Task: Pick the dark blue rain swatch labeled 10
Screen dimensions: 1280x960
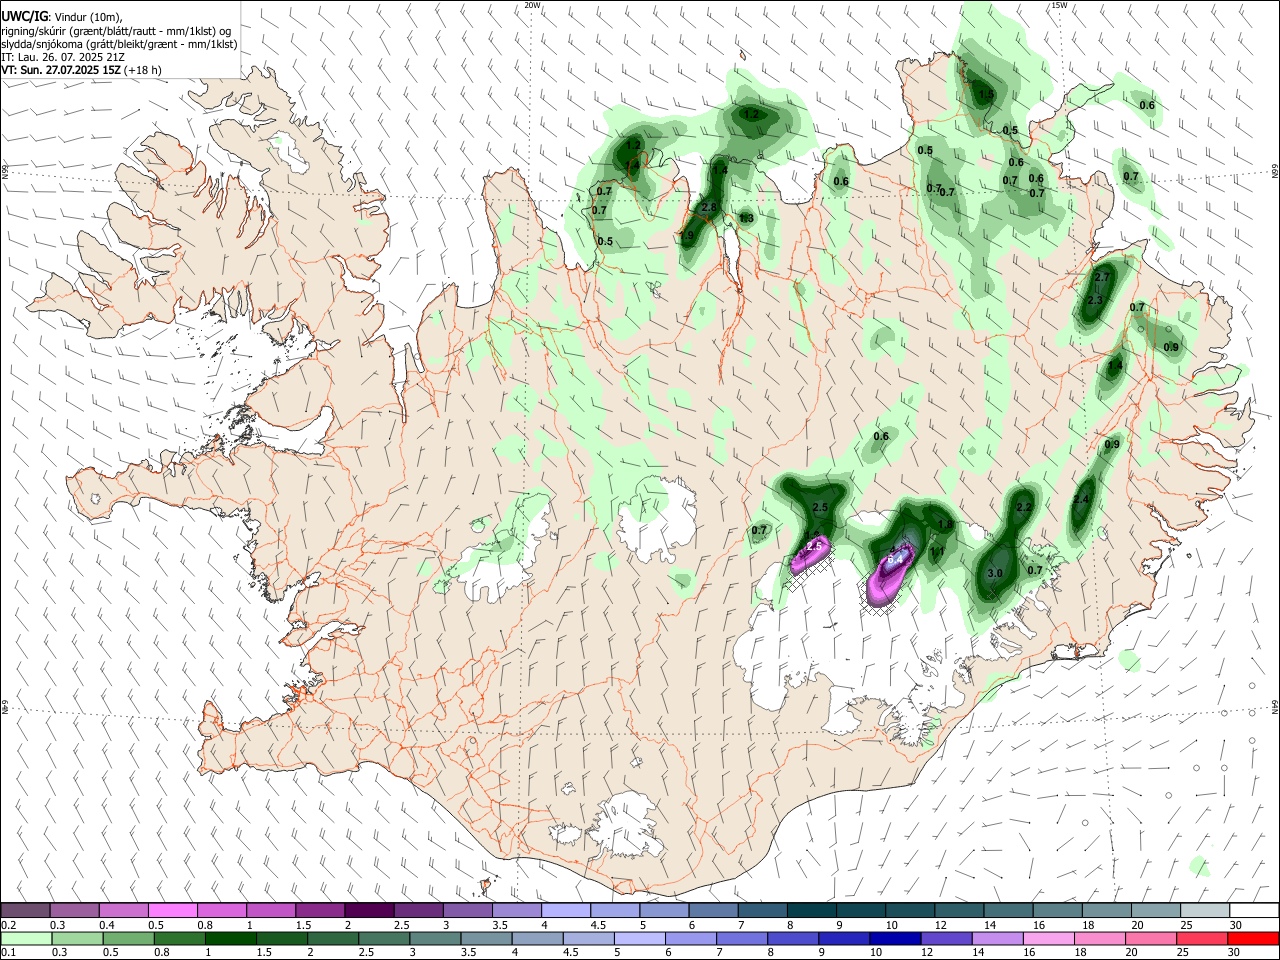Action: (x=893, y=938)
